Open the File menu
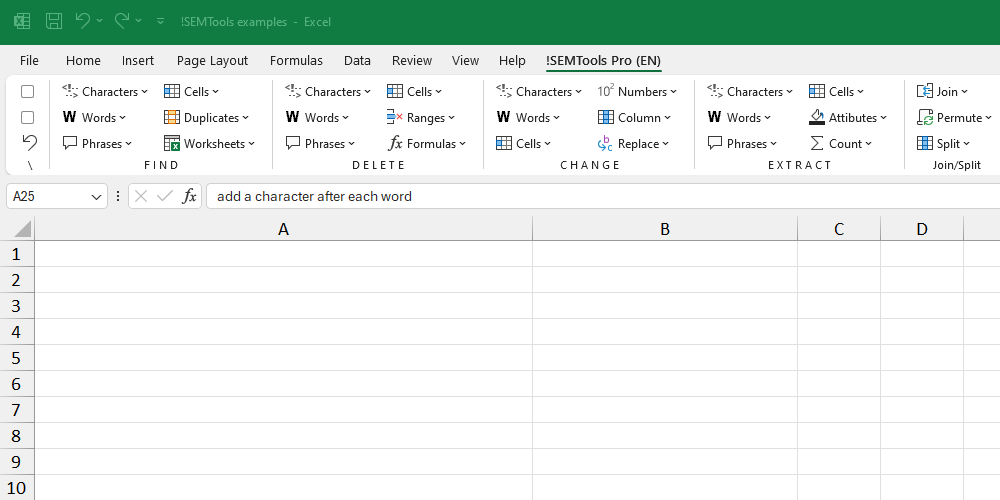Screen dimensions: 1000x500 pos(29,60)
